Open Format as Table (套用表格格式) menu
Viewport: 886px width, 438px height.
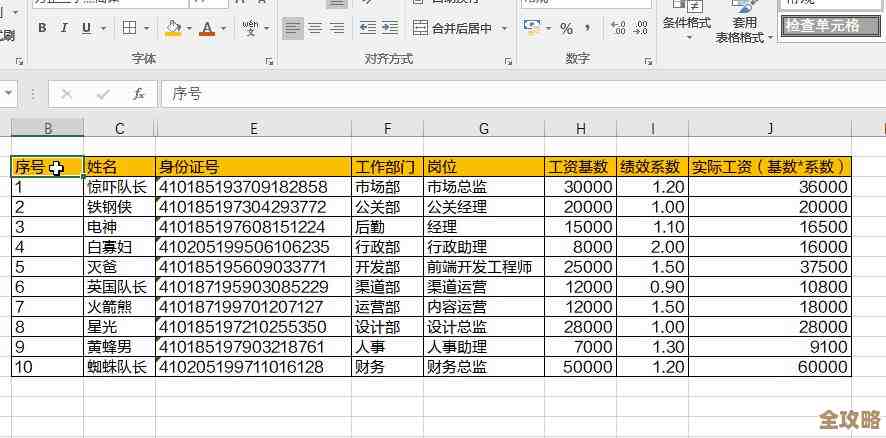(x=744, y=21)
